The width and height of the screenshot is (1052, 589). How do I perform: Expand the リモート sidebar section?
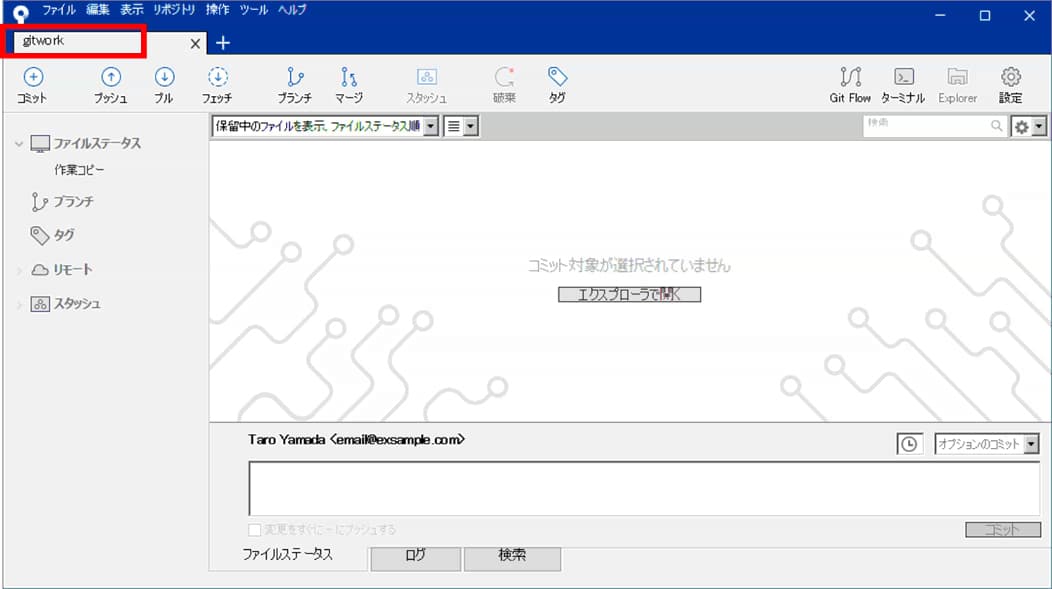pos(19,270)
